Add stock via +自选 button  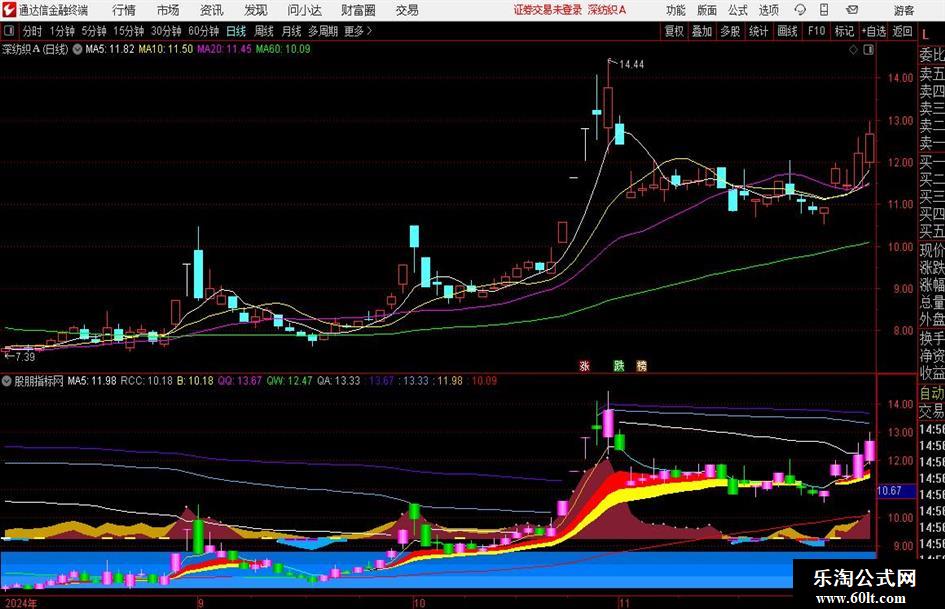(x=874, y=31)
